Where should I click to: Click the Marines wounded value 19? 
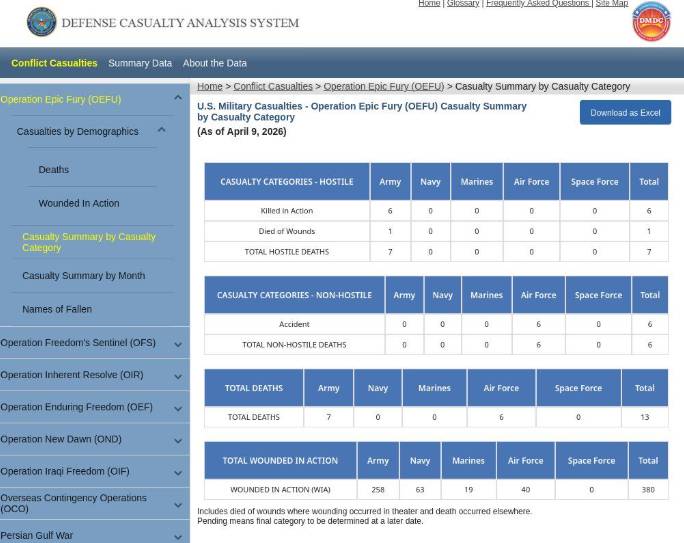tap(469, 490)
